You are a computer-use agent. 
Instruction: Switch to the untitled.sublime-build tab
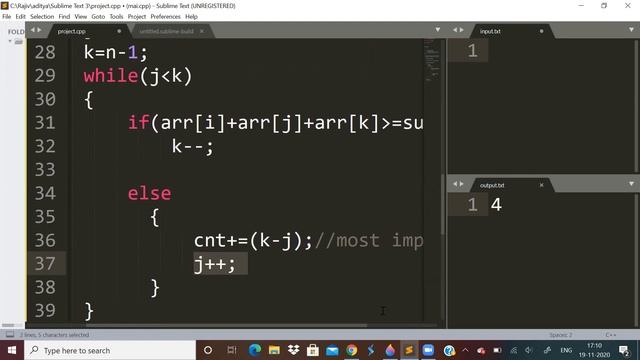pos(167,31)
